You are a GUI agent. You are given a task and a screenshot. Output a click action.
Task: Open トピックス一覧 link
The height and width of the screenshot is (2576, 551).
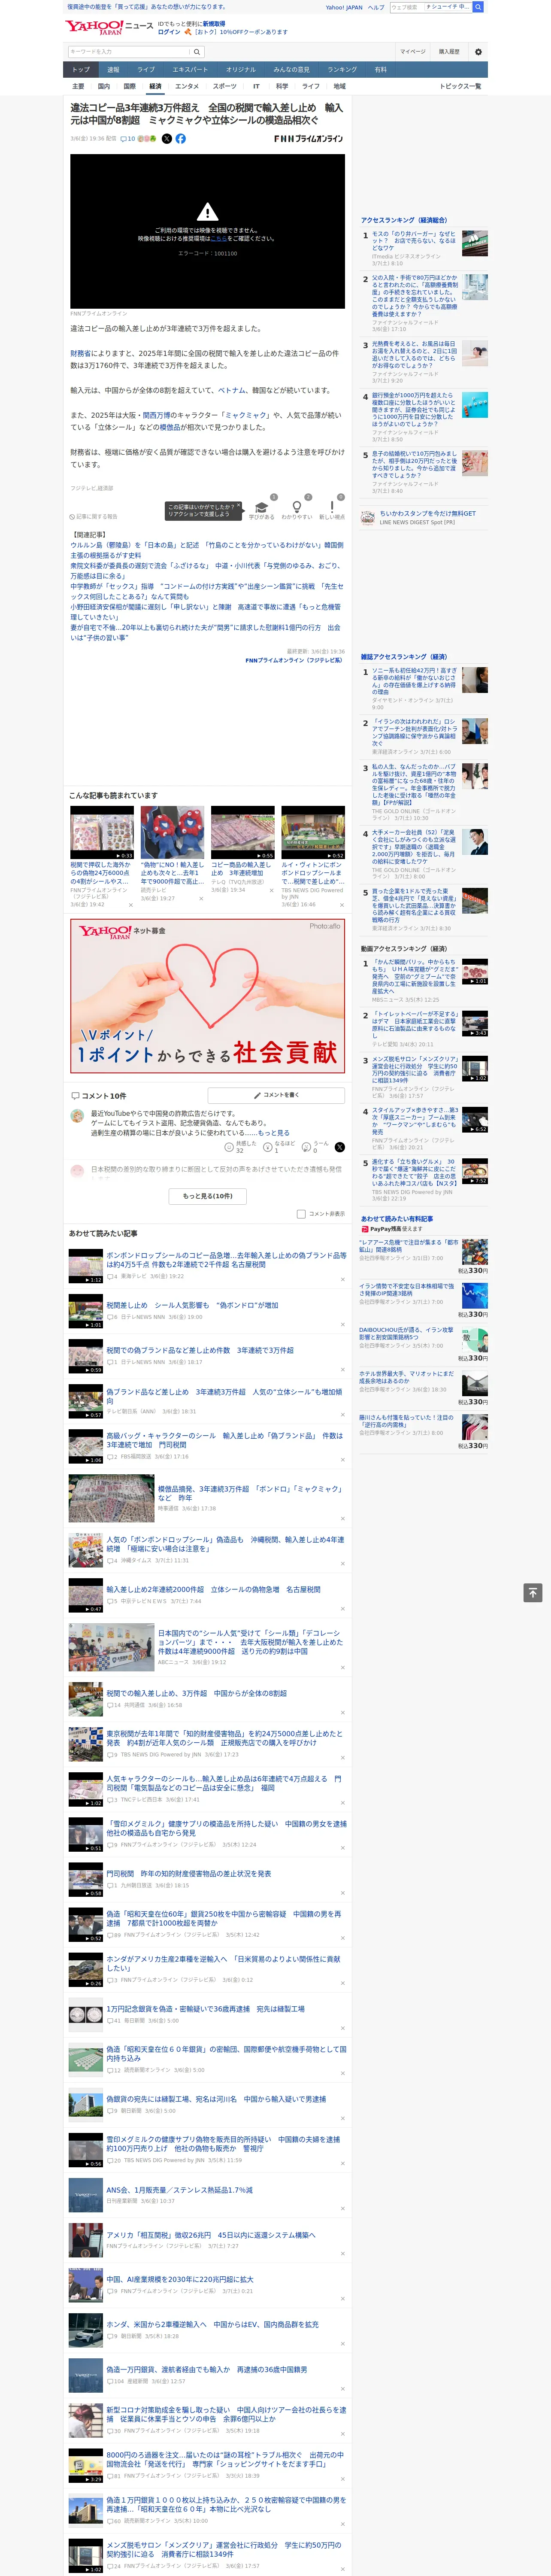pos(460,86)
